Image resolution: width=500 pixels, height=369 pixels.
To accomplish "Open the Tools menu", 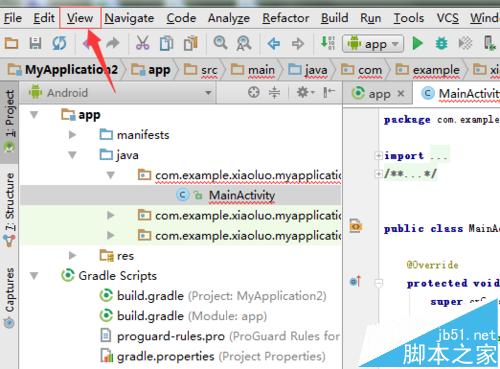I will (x=409, y=18).
